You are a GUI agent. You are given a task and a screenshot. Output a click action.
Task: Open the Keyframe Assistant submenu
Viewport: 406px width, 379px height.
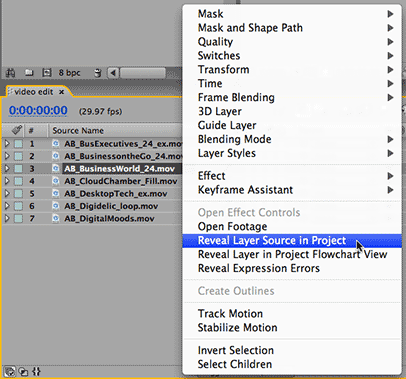tap(292, 190)
